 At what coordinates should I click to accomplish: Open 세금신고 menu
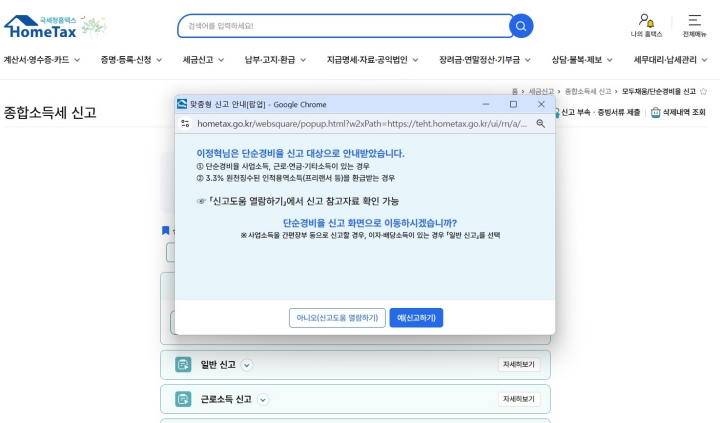[x=203, y=60]
